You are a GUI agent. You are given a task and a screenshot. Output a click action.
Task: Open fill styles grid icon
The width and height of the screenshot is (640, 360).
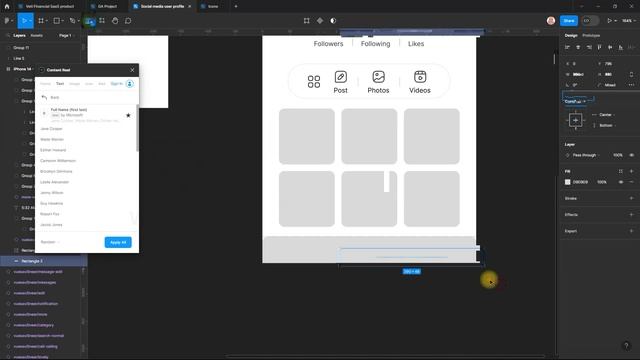tap(621, 171)
